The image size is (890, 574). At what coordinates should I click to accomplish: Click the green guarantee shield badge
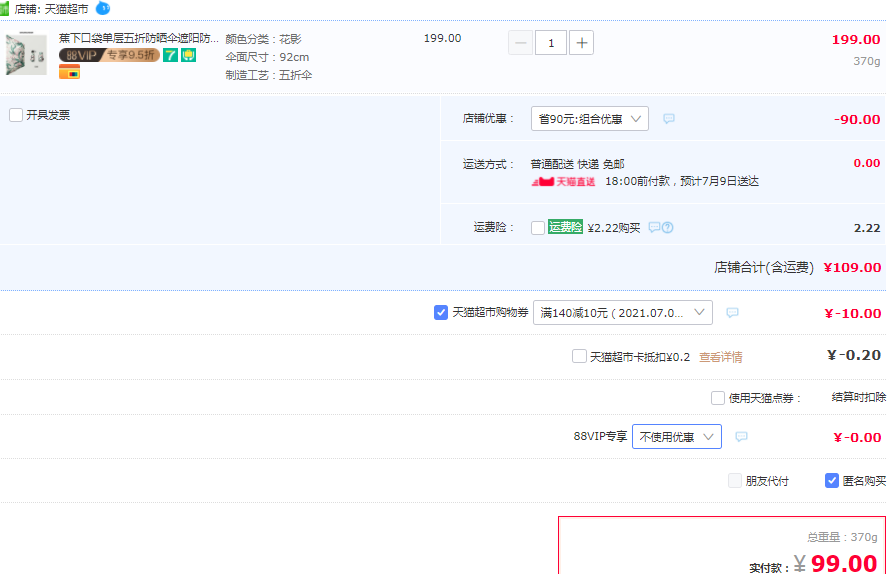188,55
